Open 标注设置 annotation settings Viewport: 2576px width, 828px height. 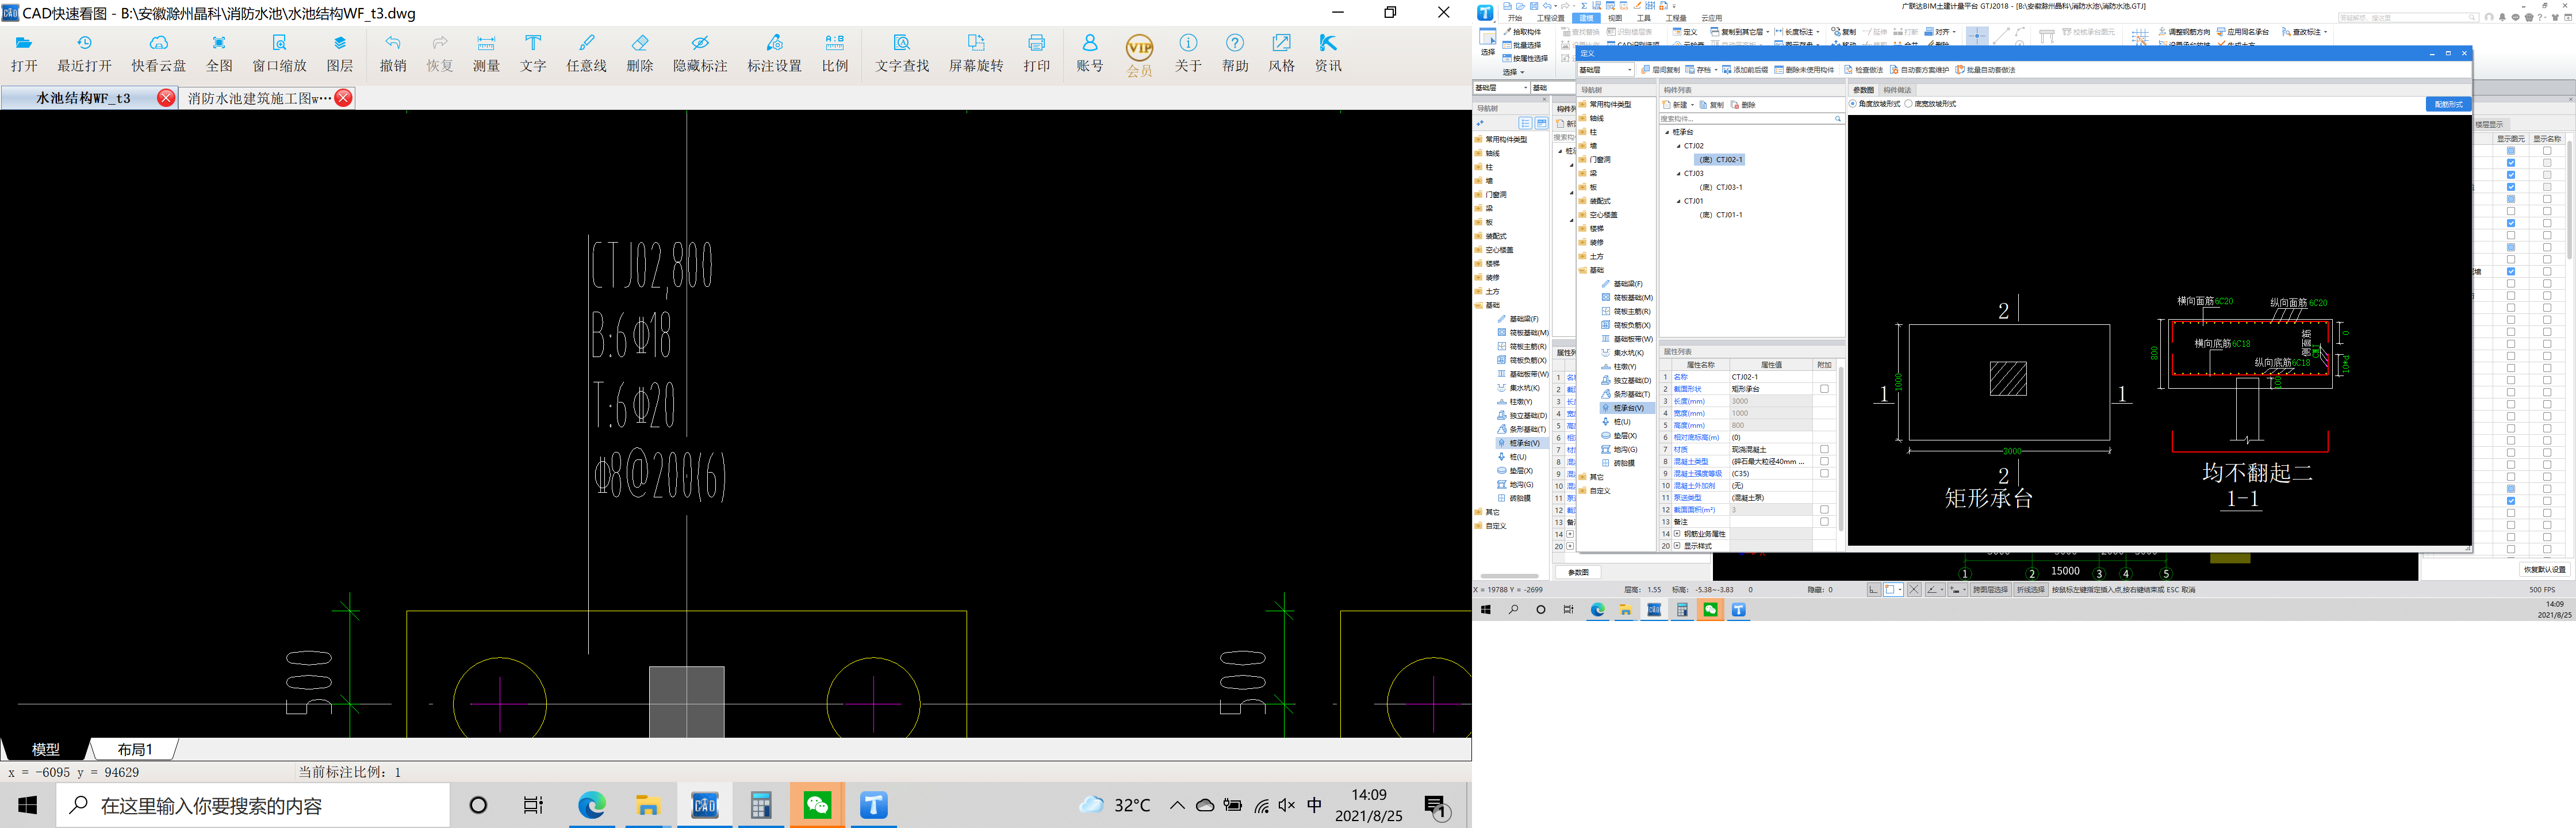coord(774,53)
